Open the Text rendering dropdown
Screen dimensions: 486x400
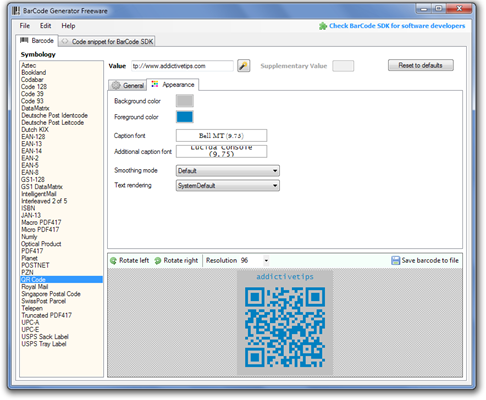point(228,185)
